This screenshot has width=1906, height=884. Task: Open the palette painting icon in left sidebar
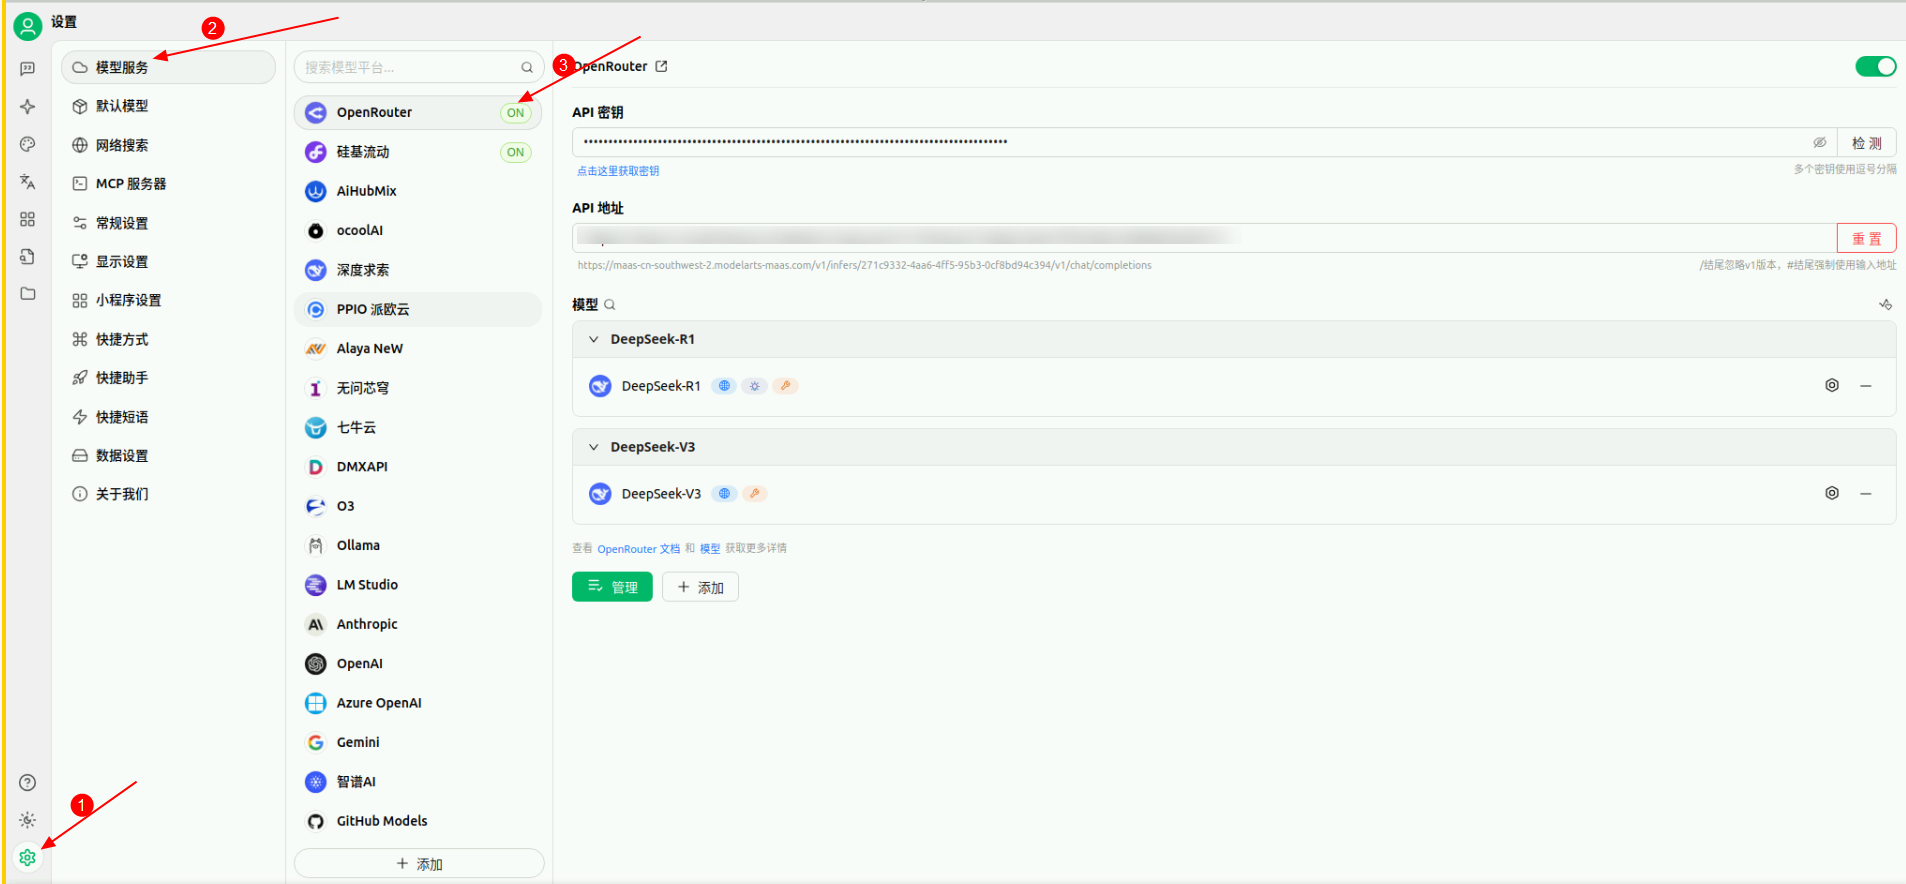[x=28, y=144]
